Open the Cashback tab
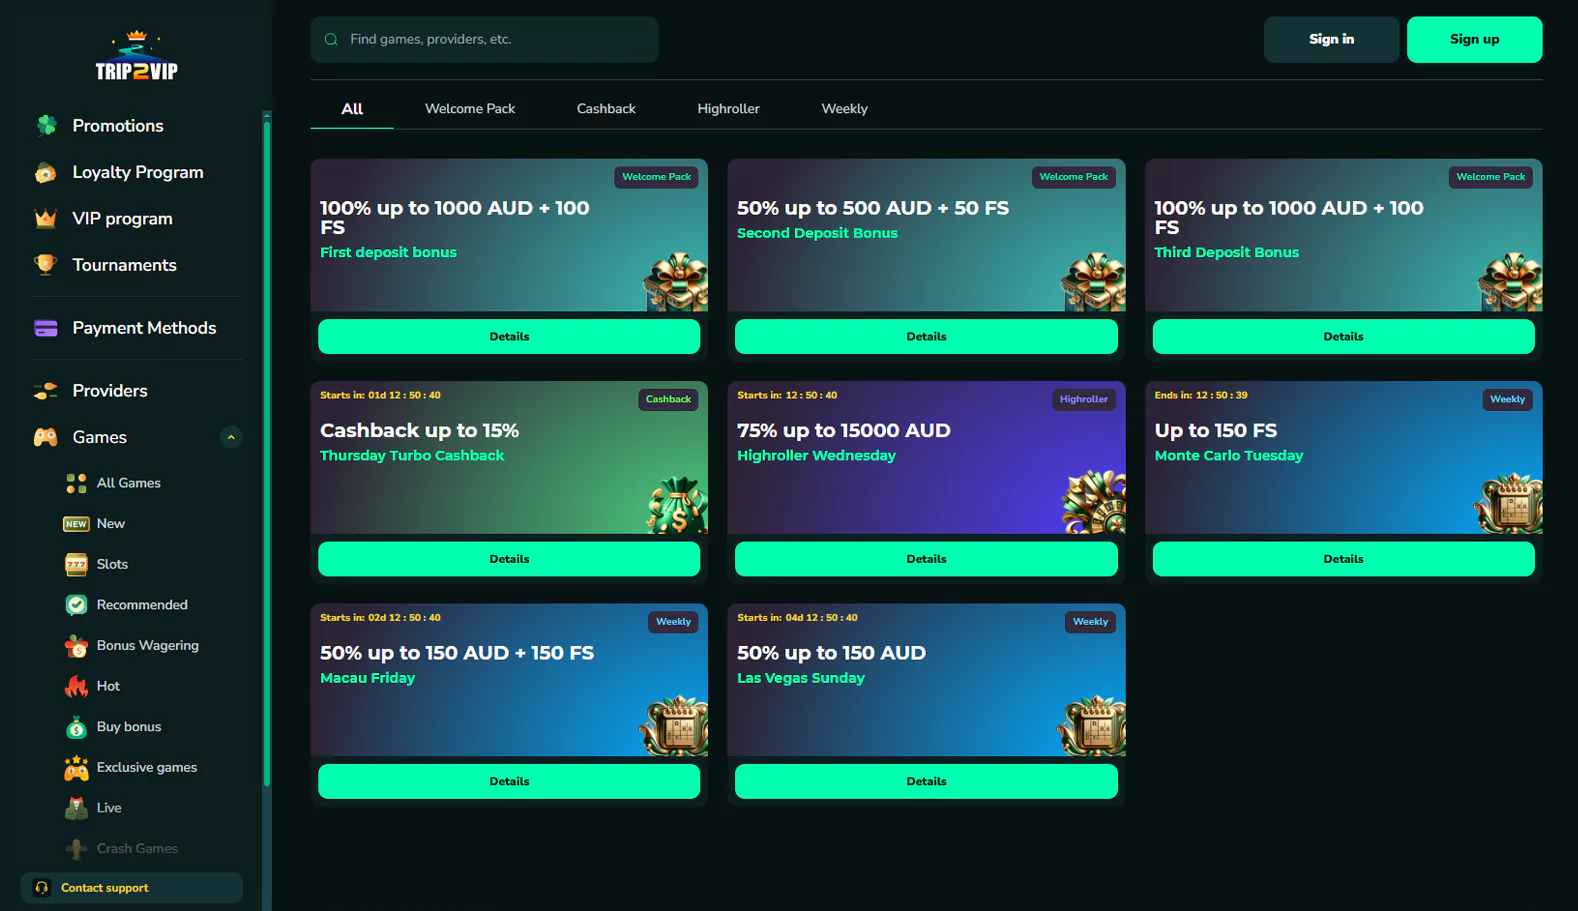 [x=605, y=109]
